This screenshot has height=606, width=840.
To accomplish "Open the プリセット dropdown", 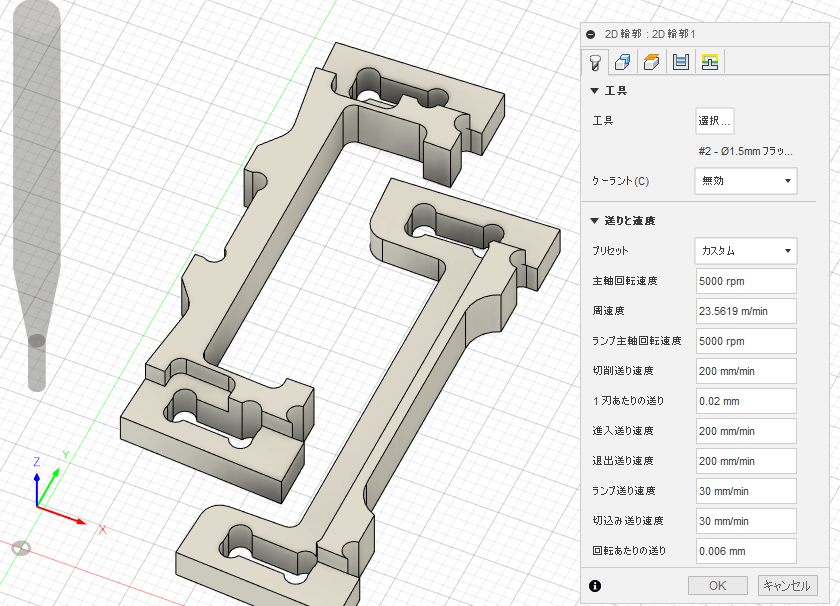I will [x=746, y=251].
